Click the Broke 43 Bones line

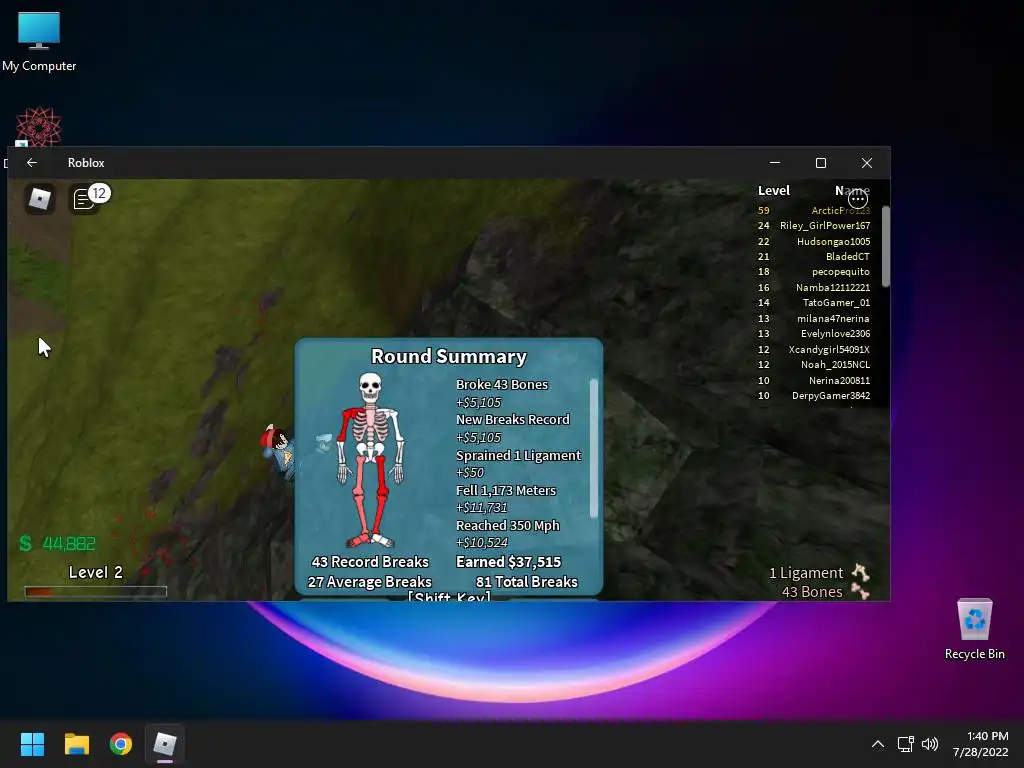pos(502,384)
